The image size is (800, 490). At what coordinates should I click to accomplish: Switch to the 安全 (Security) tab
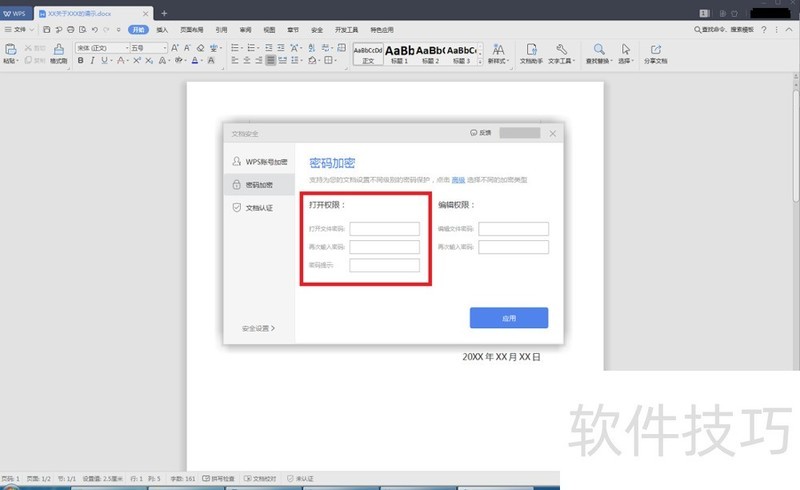[317, 30]
